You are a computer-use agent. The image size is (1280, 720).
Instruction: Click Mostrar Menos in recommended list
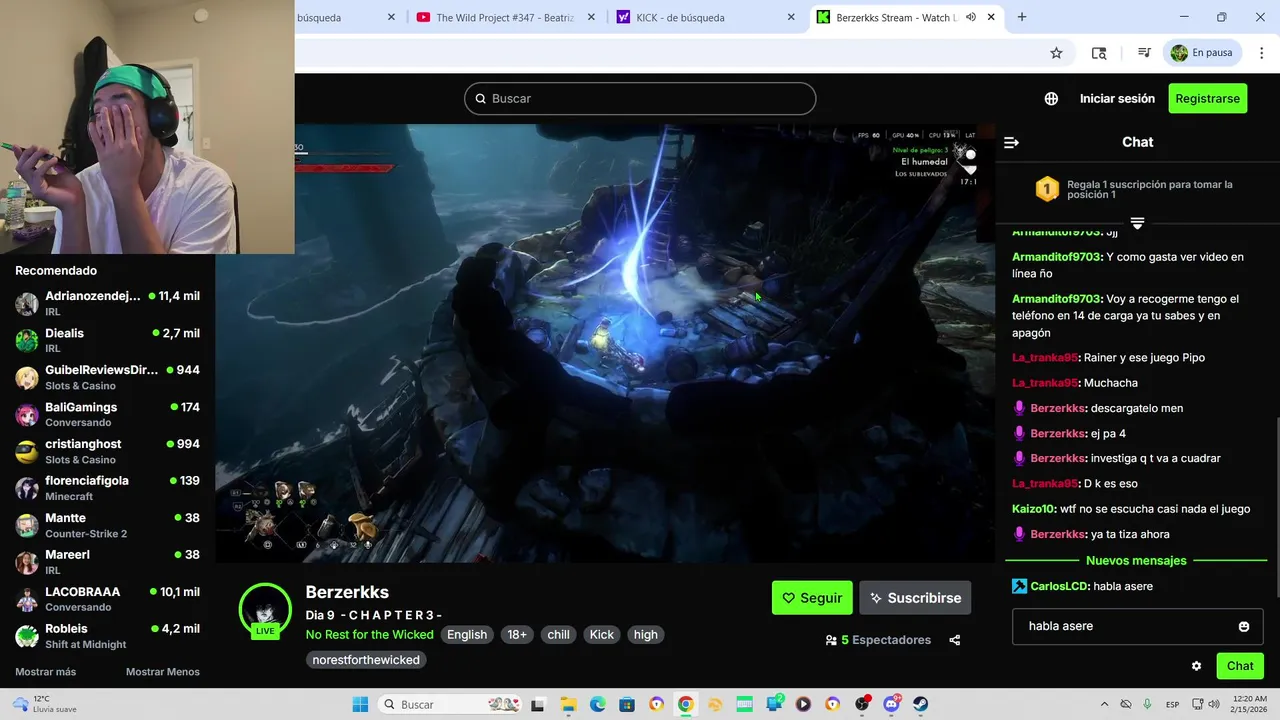163,672
